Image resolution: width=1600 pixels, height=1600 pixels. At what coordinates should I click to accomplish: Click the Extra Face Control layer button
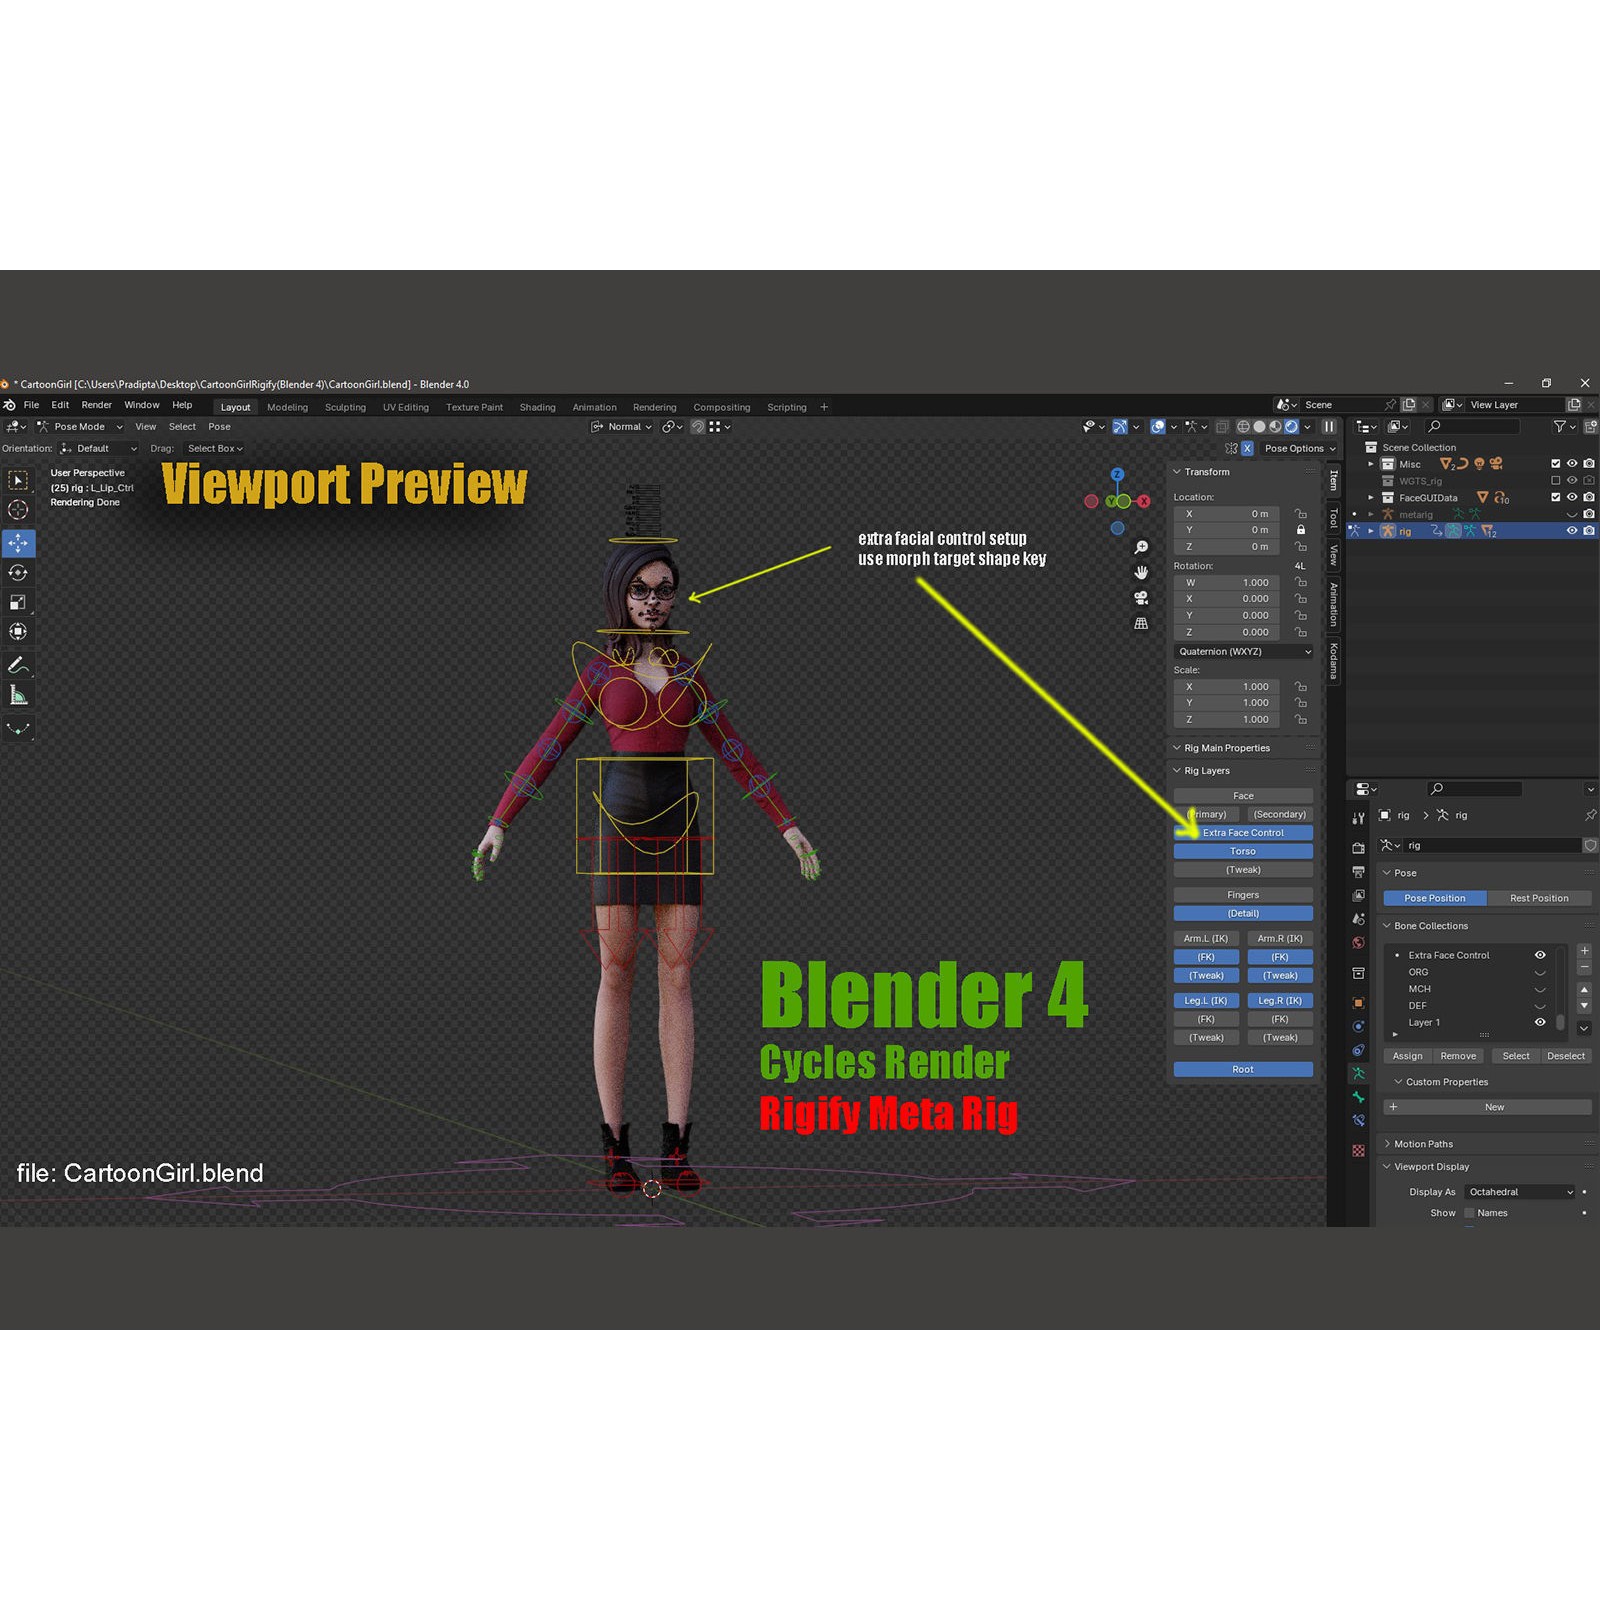(1243, 833)
